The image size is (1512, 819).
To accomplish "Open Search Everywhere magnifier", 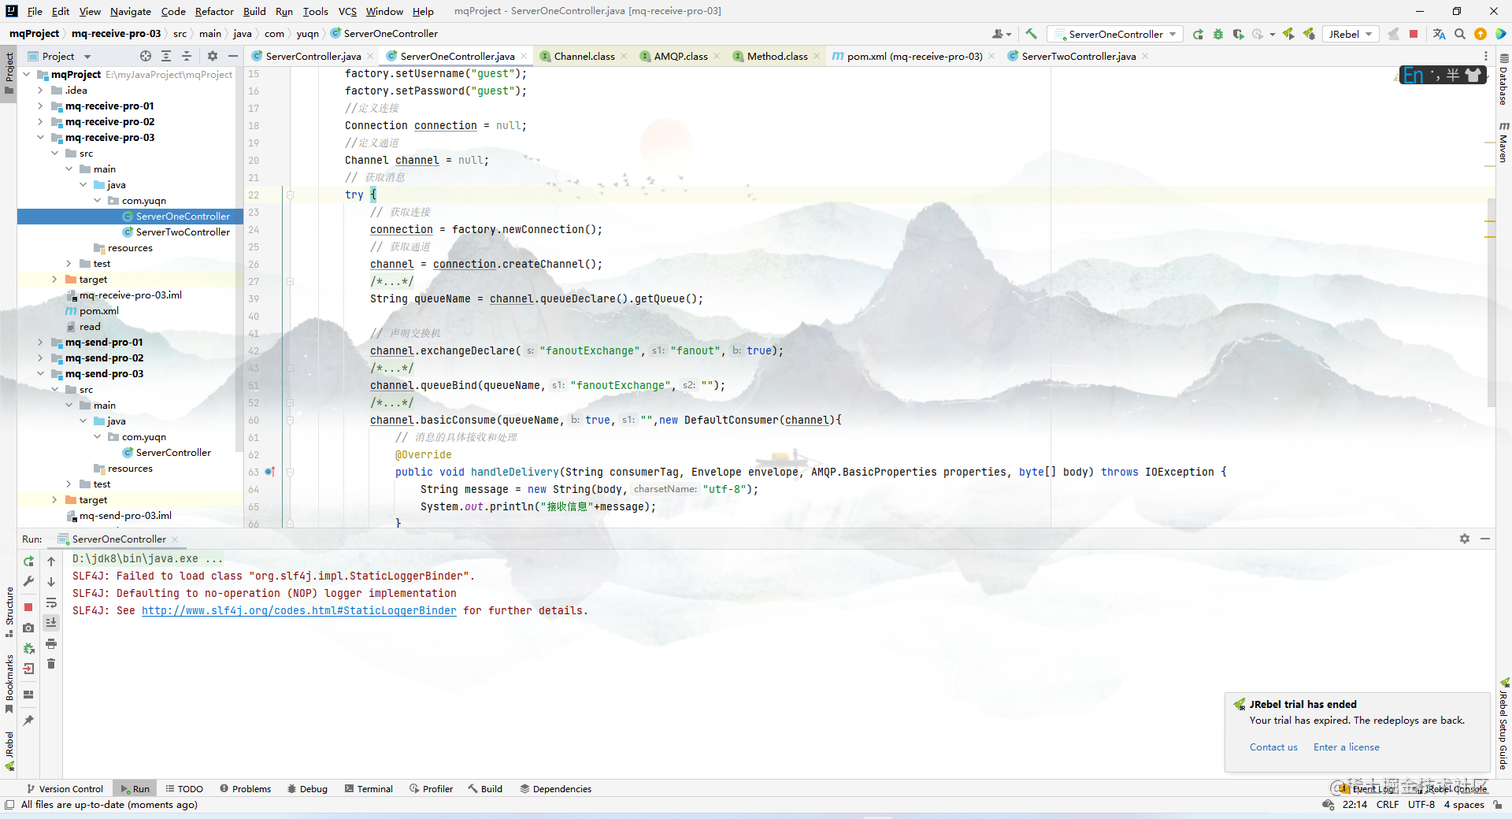I will [x=1460, y=33].
